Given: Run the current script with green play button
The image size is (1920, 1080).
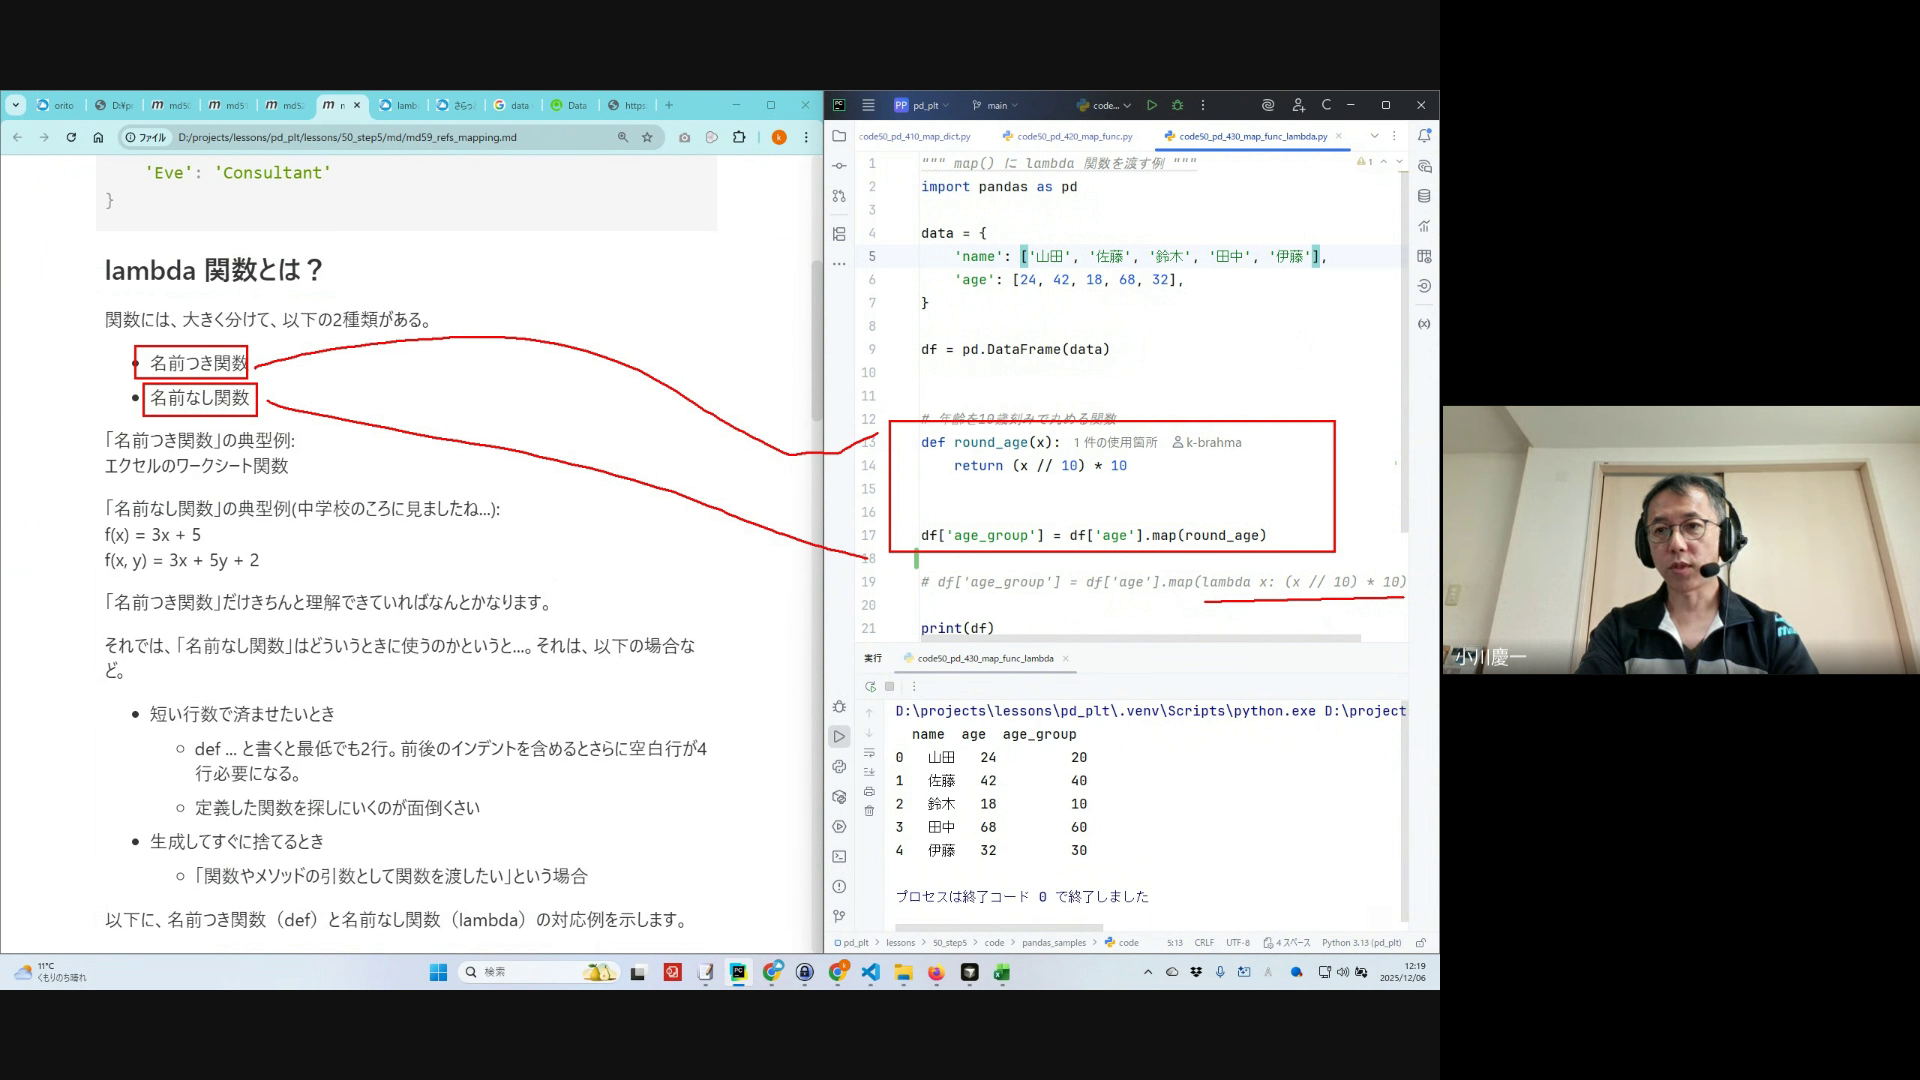Looking at the screenshot, I should tap(1152, 105).
